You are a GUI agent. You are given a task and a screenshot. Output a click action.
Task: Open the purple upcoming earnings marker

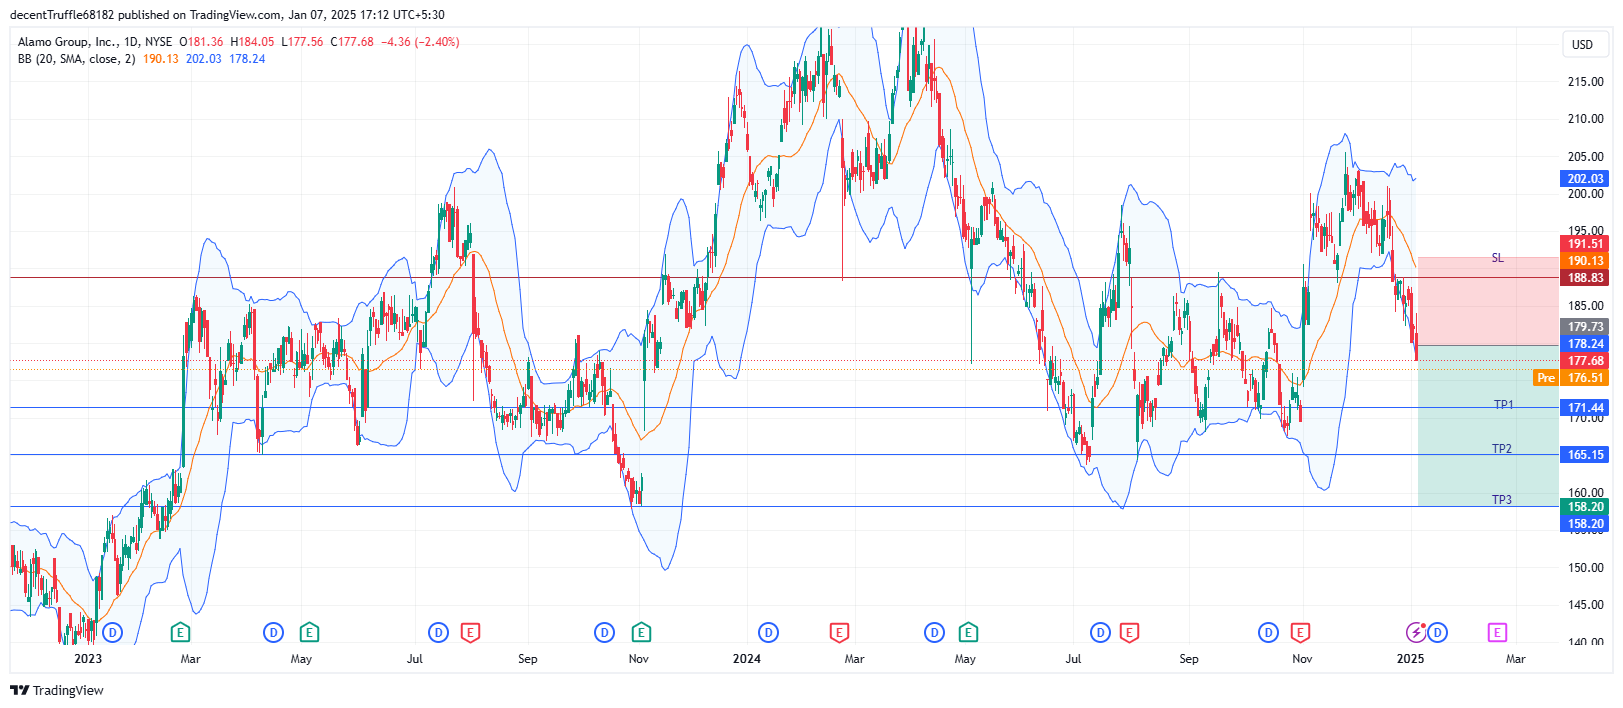click(1497, 632)
